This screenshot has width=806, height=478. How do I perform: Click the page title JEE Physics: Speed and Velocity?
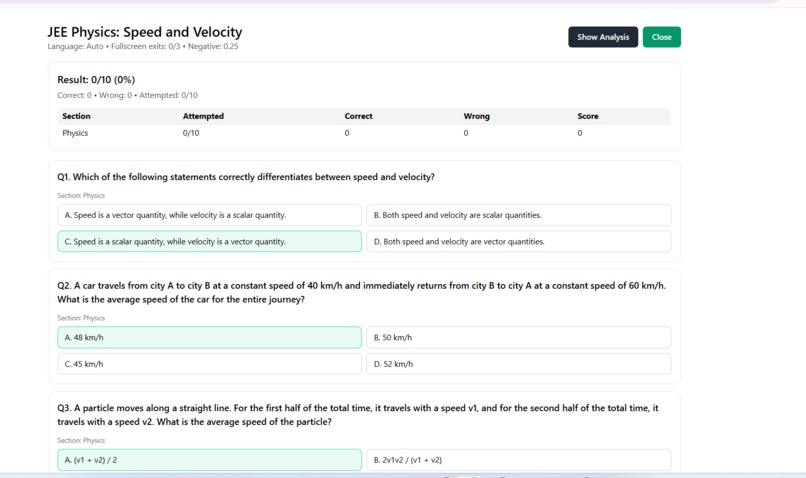tap(145, 32)
